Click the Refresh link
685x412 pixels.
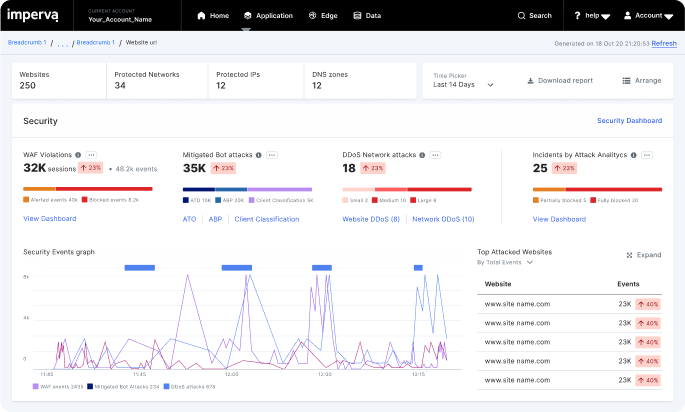coord(664,44)
